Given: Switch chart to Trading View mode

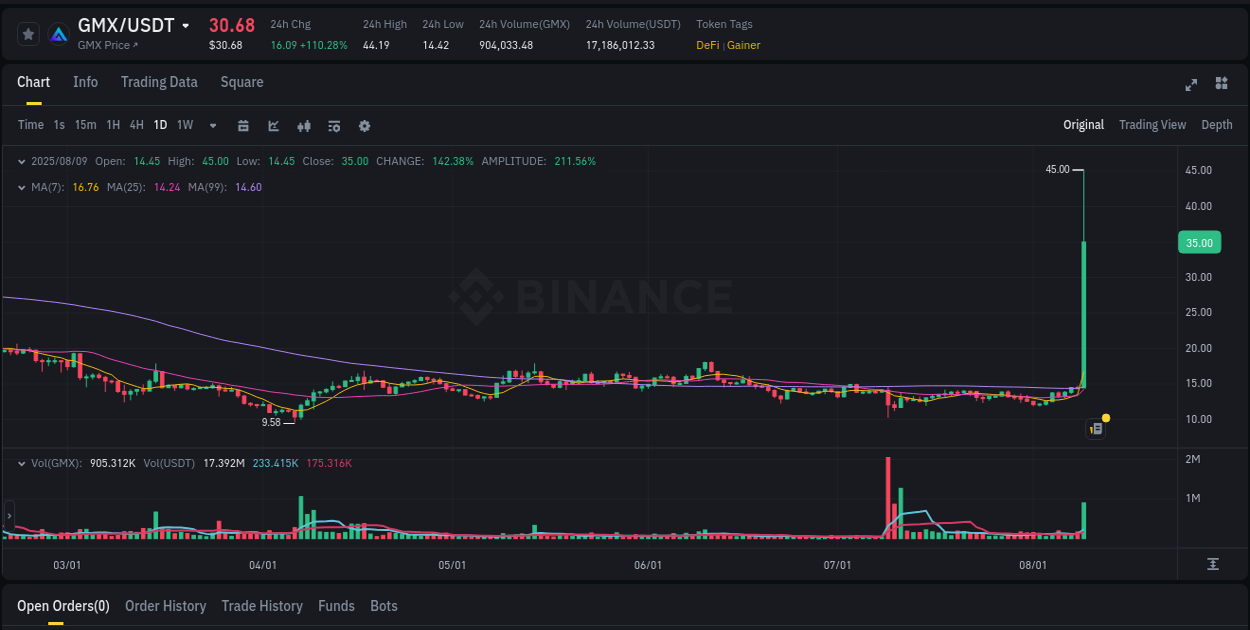Looking at the screenshot, I should (1152, 125).
